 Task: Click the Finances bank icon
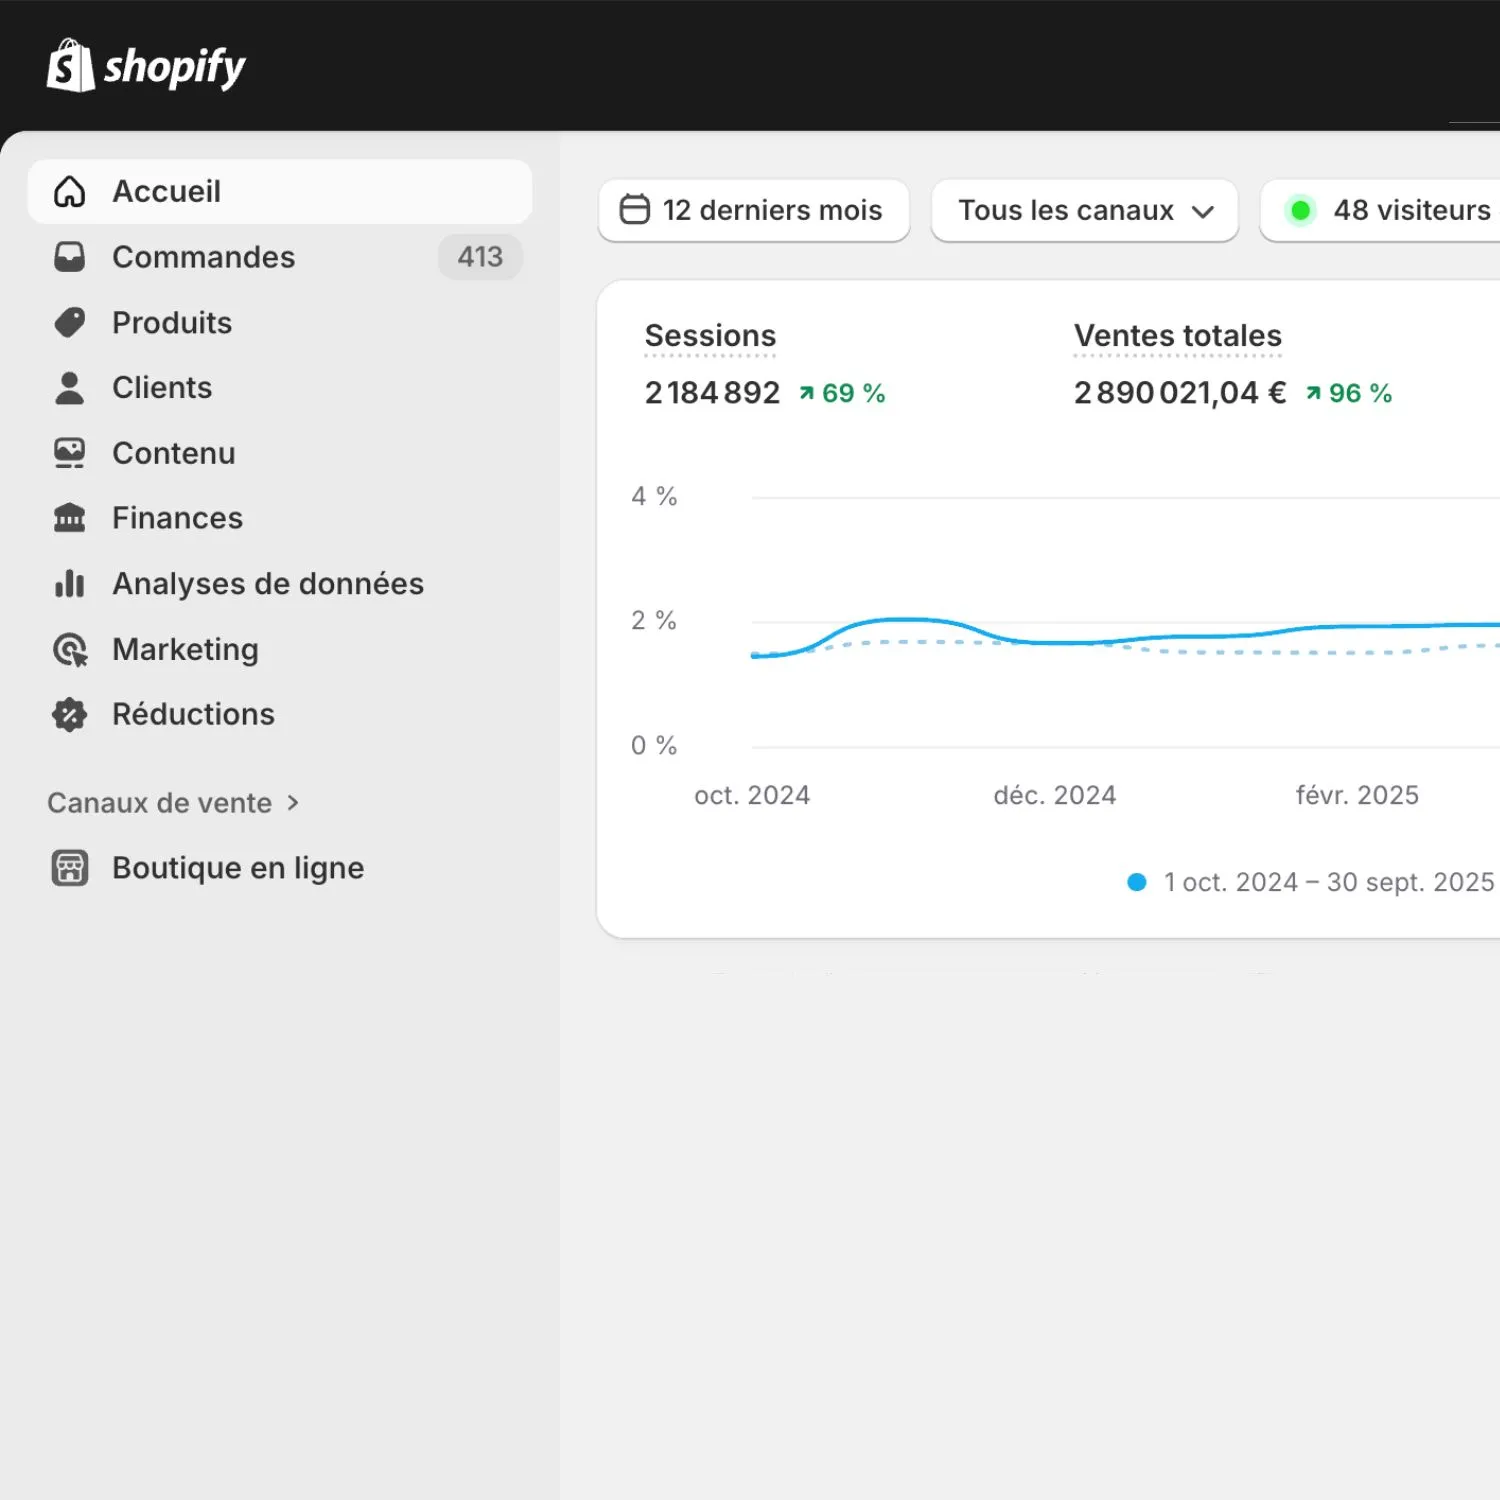tap(69, 518)
